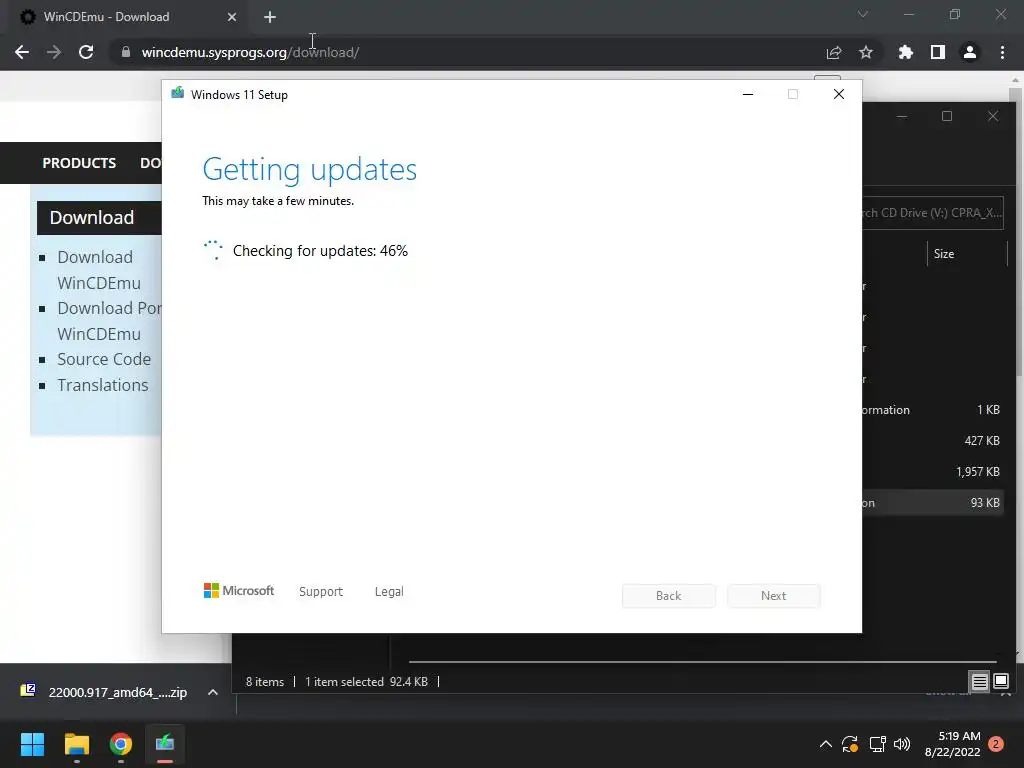Image resolution: width=1024 pixels, height=768 pixels.
Task: Open Chrome three-dot menu
Action: (x=1002, y=52)
